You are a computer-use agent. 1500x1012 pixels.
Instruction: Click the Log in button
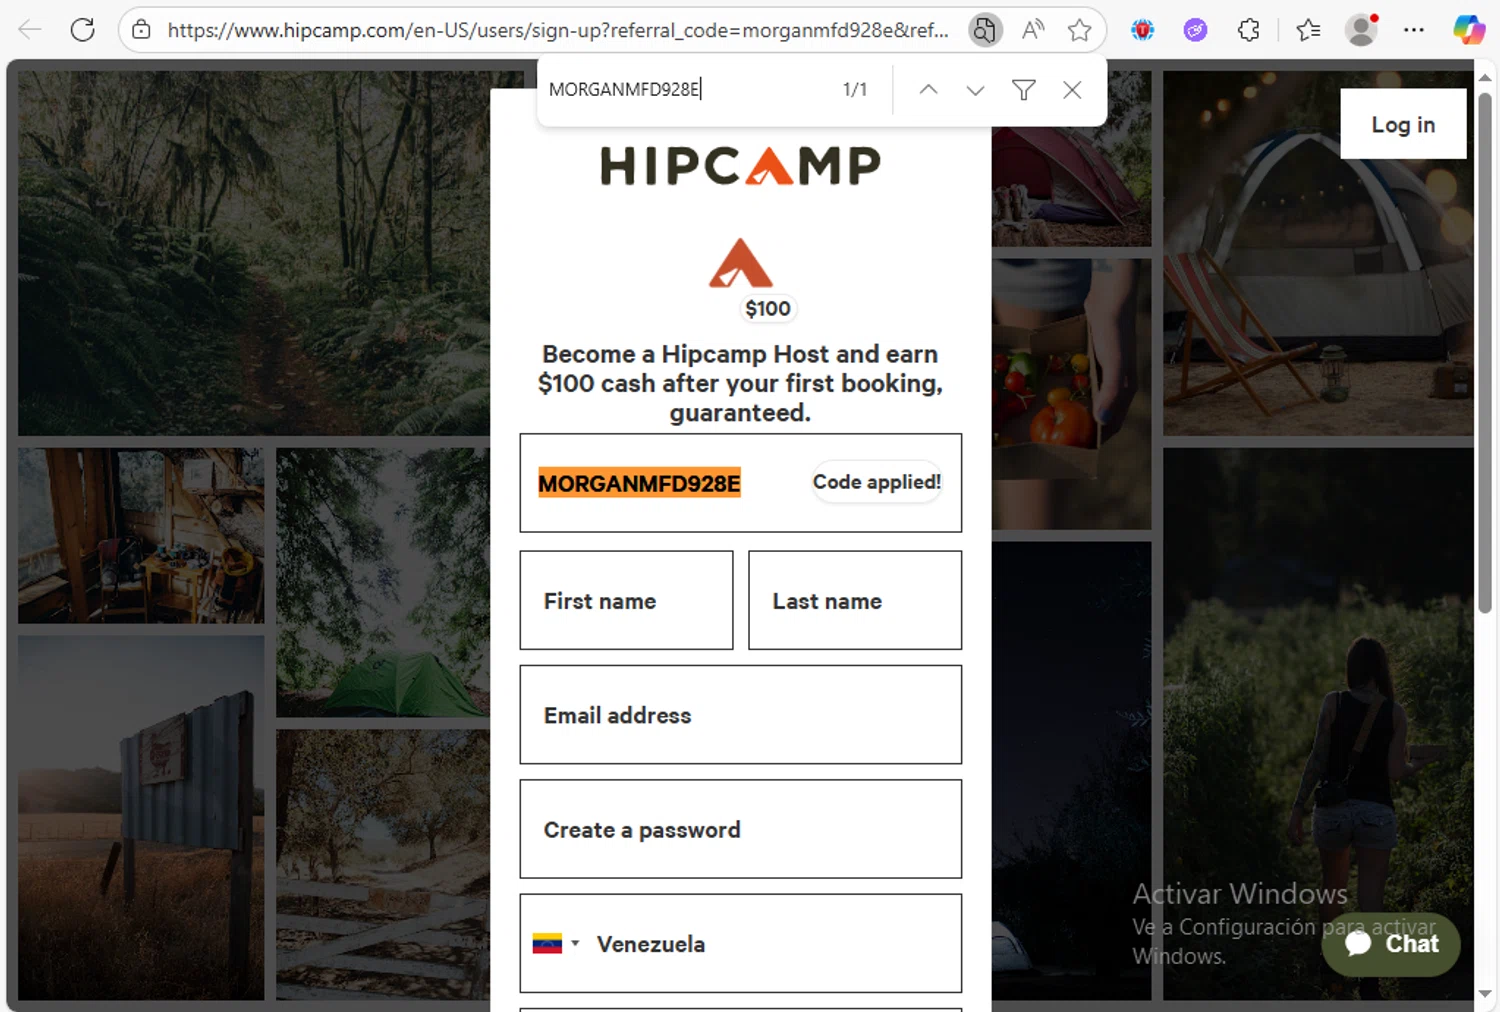click(x=1403, y=124)
